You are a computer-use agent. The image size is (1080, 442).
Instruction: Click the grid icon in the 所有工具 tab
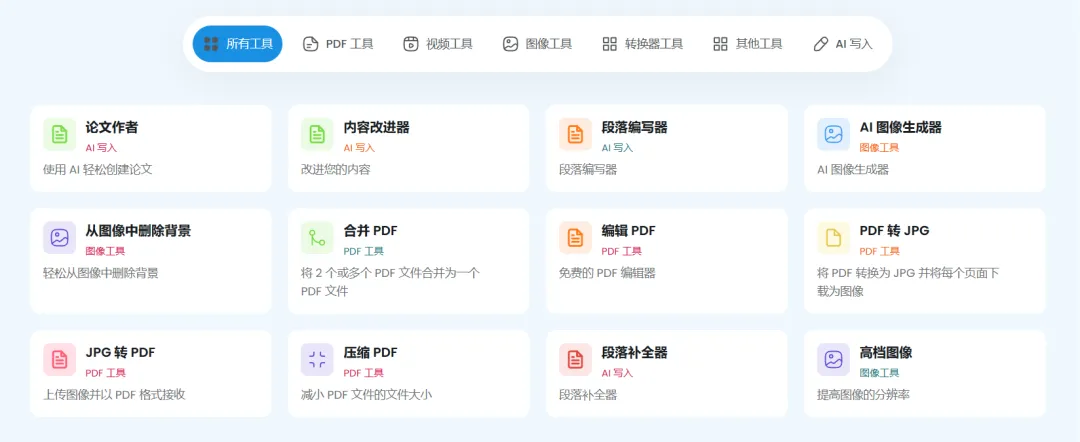tap(211, 44)
